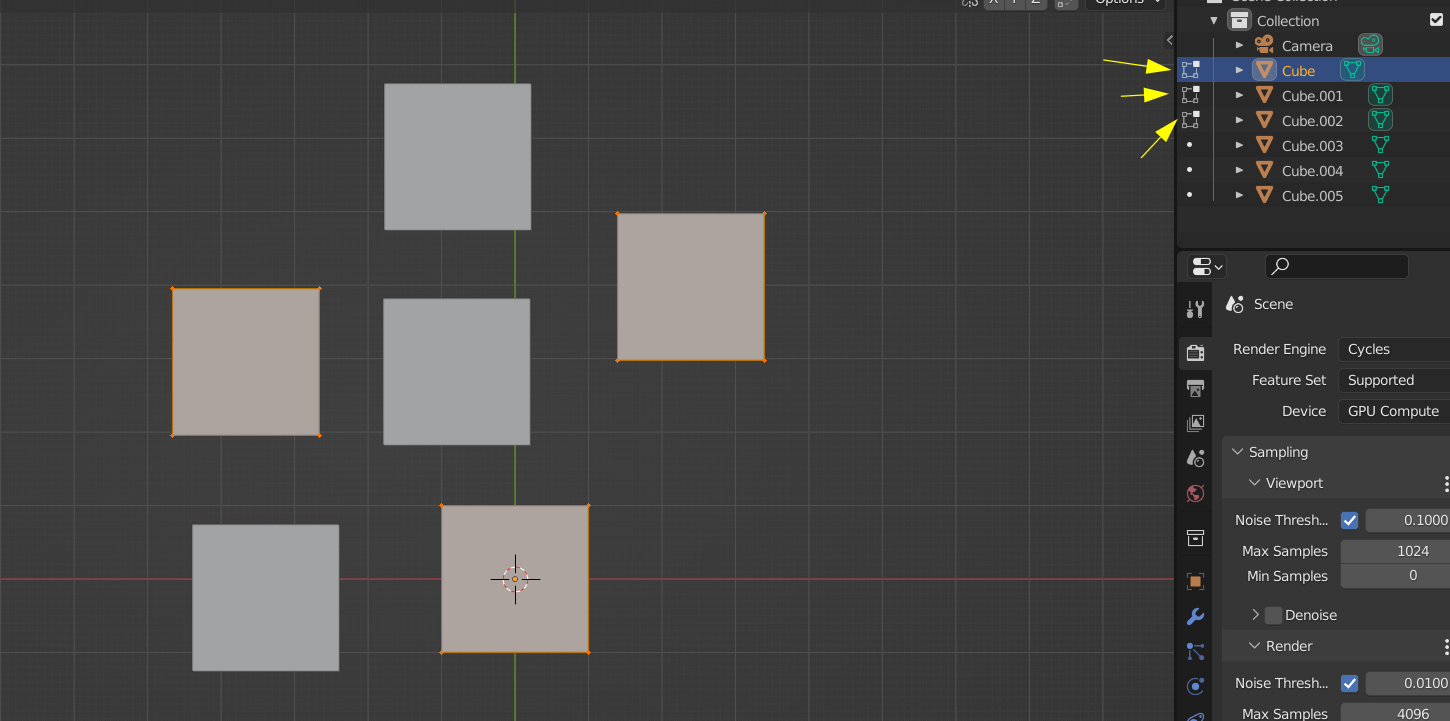Expand the Cube.005 row in outliner
The width and height of the screenshot is (1450, 721).
(1239, 195)
